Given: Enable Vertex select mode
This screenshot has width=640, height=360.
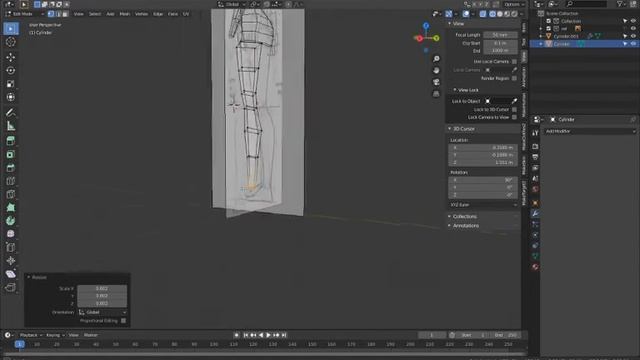Looking at the screenshot, I should pyautogui.click(x=51, y=14).
